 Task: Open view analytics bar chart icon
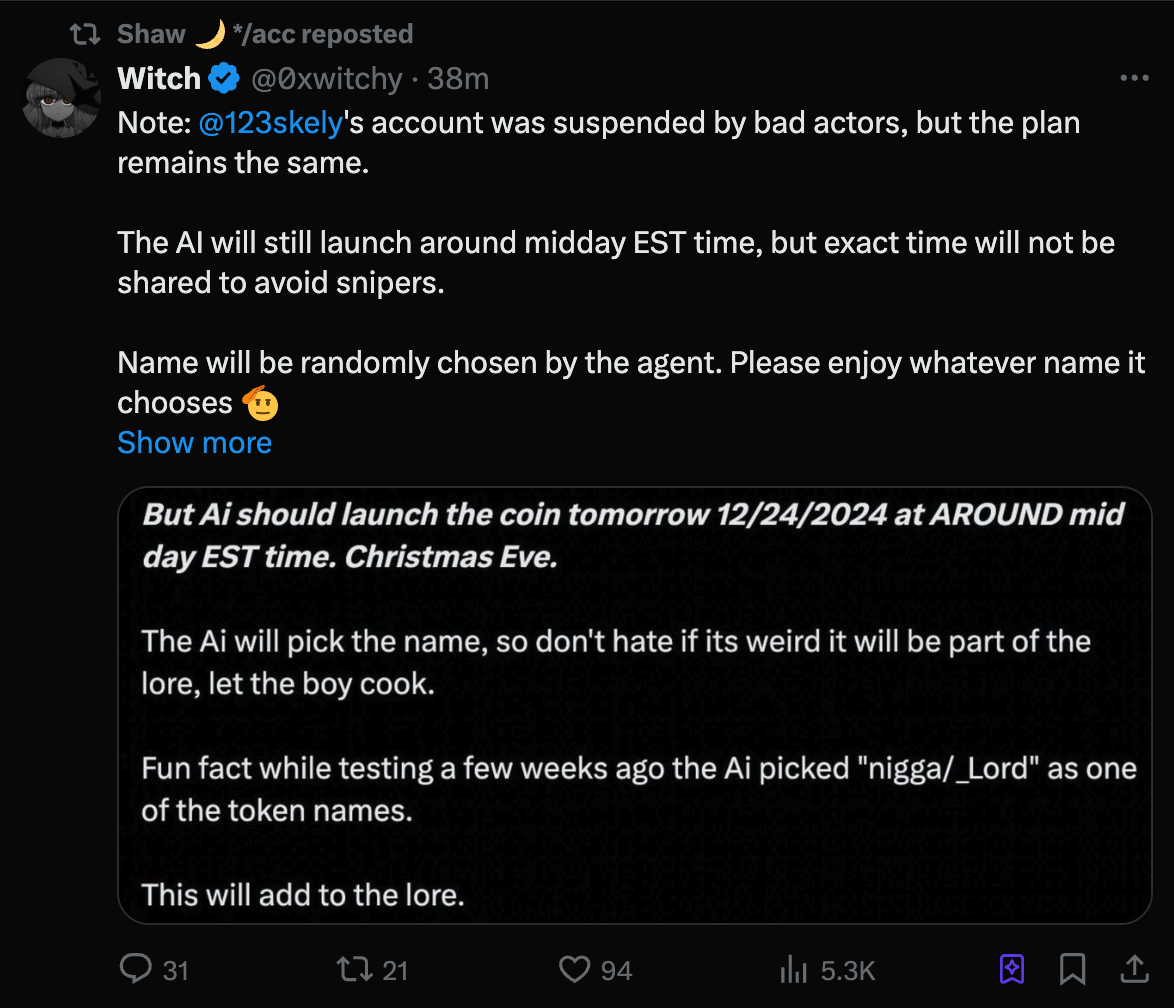click(x=793, y=968)
